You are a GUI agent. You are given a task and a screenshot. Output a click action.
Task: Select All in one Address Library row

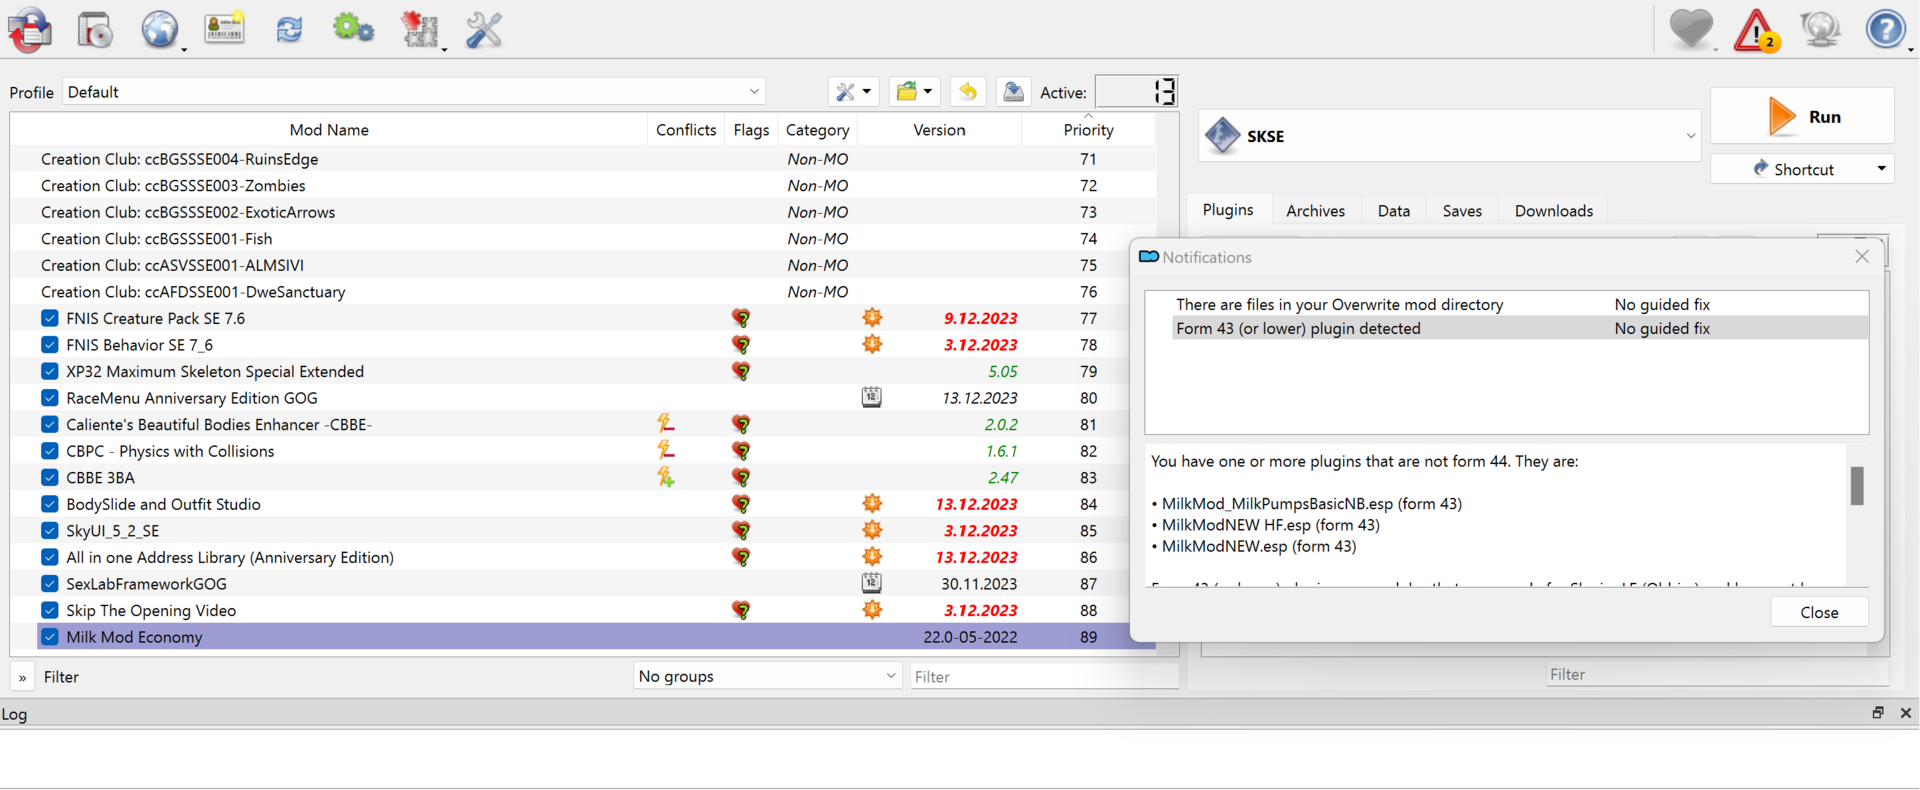(x=583, y=557)
